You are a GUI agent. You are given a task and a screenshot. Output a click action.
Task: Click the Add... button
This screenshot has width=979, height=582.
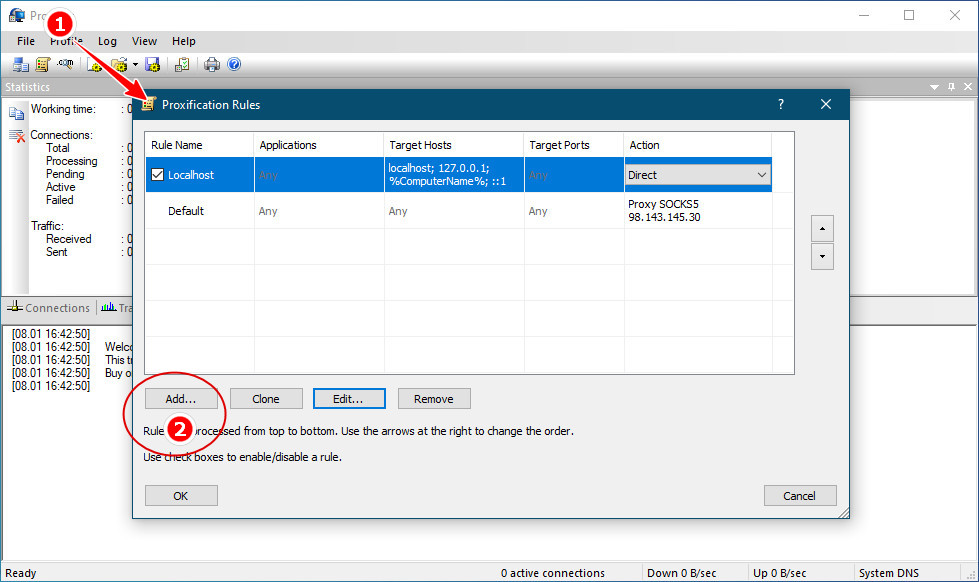[181, 398]
